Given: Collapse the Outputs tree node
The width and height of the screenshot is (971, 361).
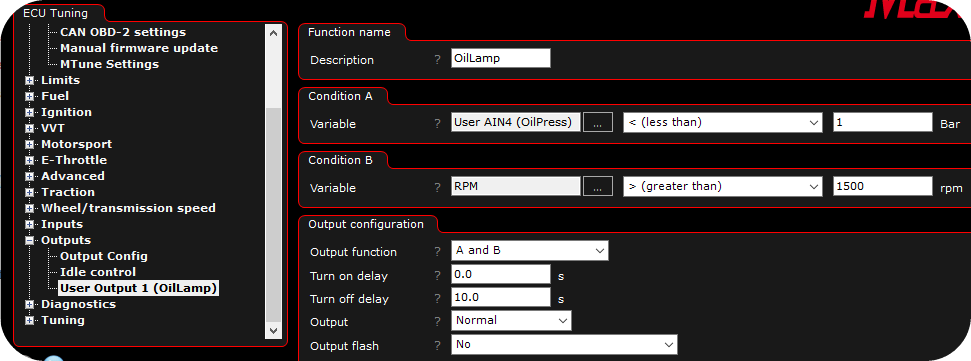Looking at the screenshot, I should tap(29, 240).
